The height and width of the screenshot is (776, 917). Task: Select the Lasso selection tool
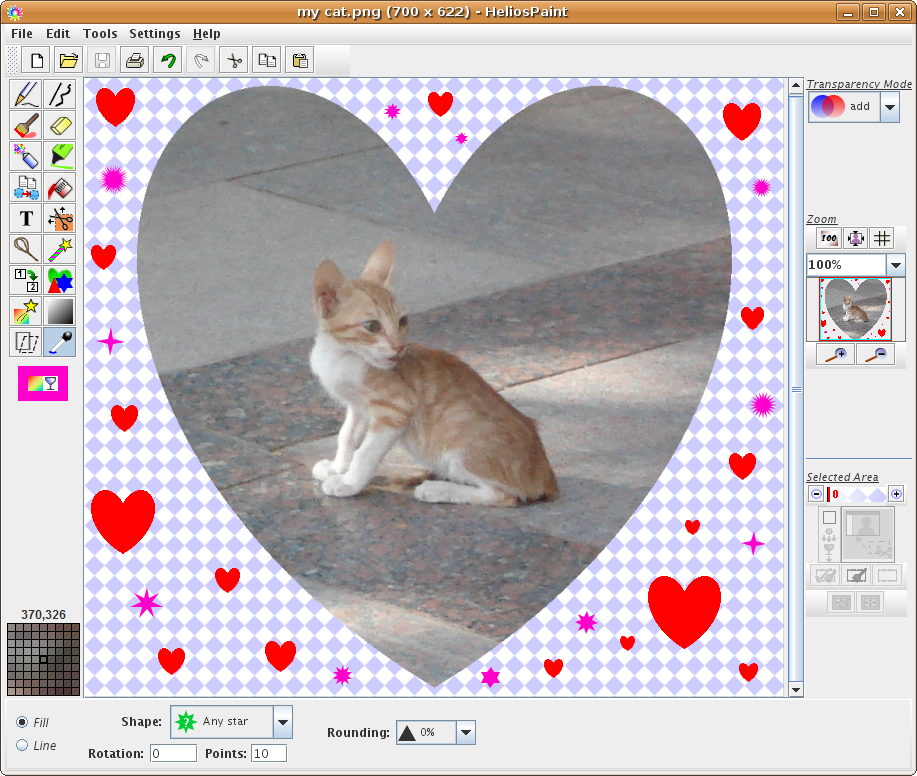point(26,249)
